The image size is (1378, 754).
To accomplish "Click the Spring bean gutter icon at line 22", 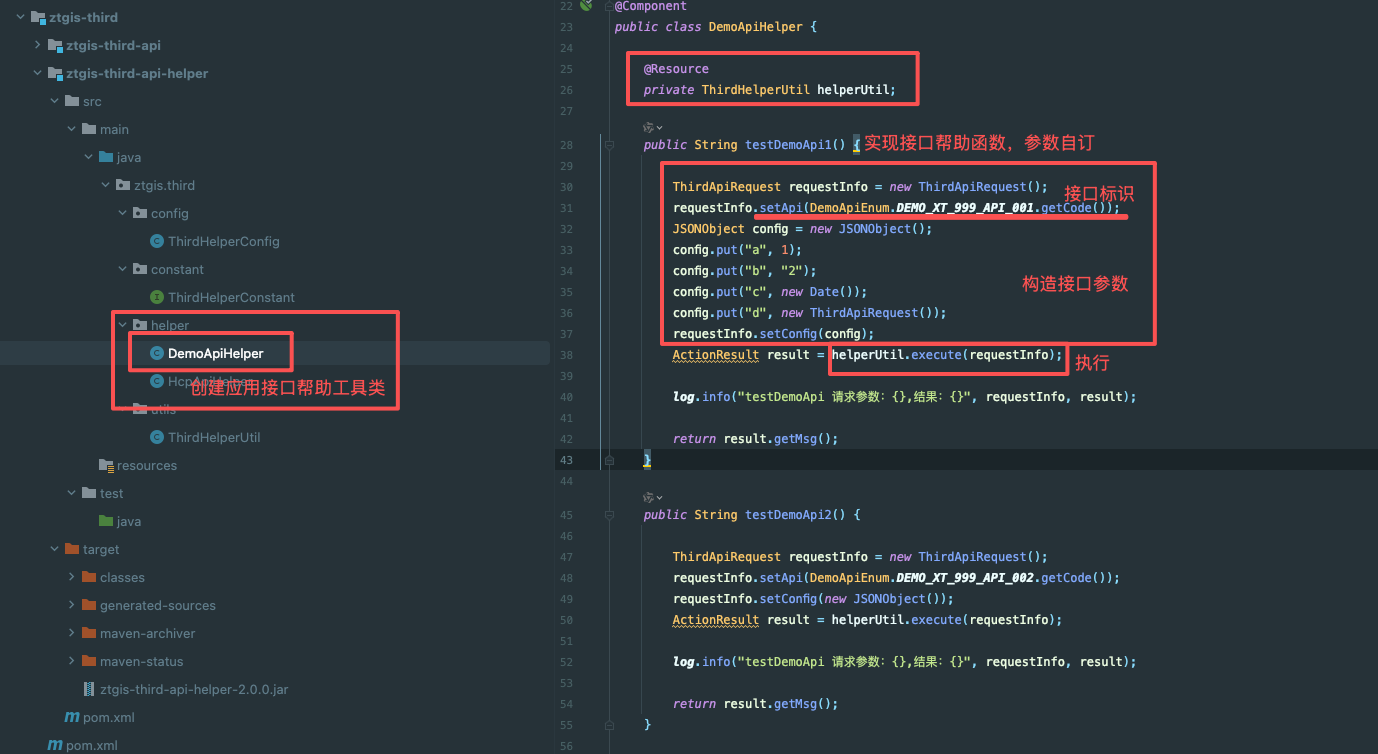I will click(x=586, y=5).
